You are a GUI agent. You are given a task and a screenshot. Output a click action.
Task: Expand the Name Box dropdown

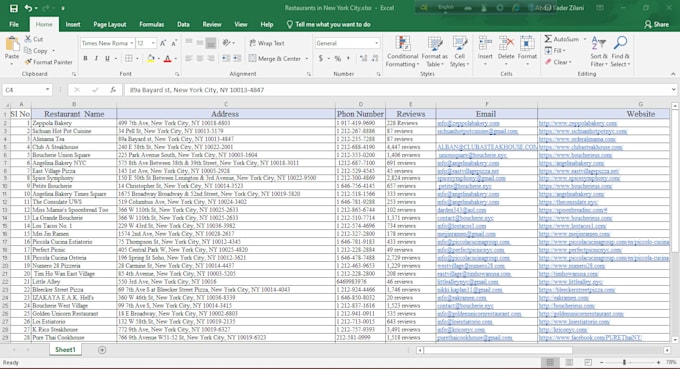click(47, 90)
